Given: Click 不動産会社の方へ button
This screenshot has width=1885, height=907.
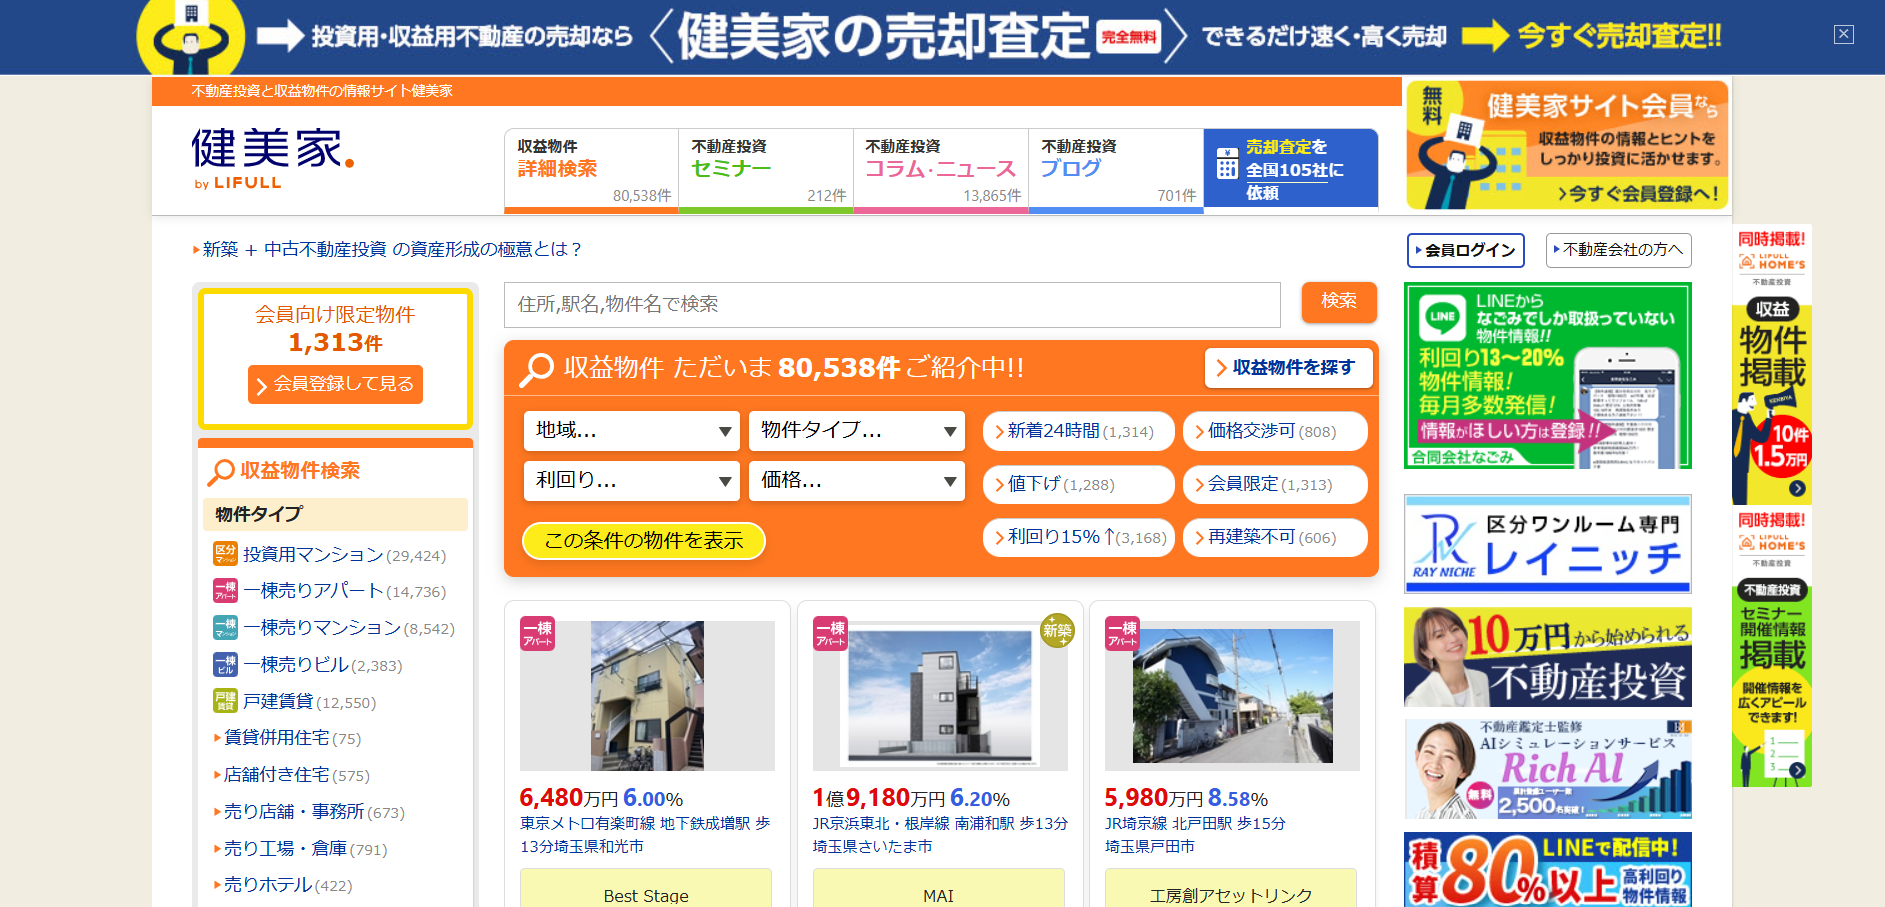Looking at the screenshot, I should (x=1618, y=250).
